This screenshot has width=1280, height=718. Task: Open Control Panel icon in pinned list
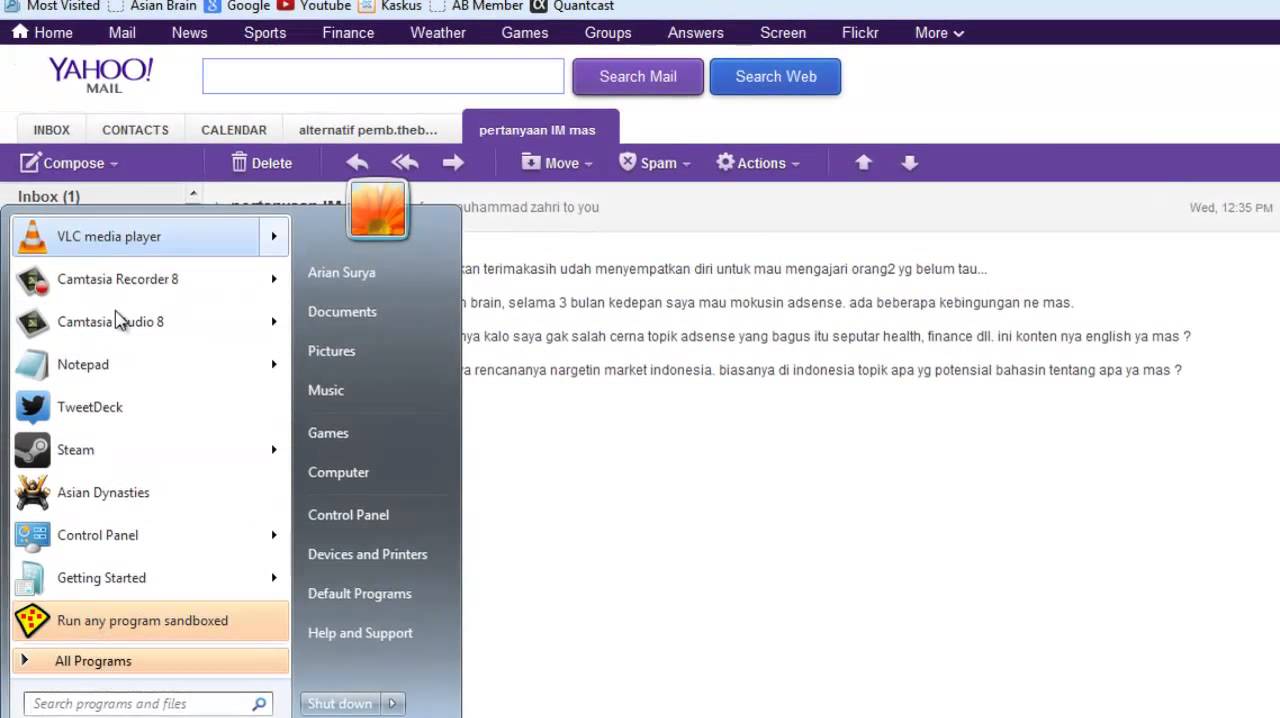pos(33,535)
